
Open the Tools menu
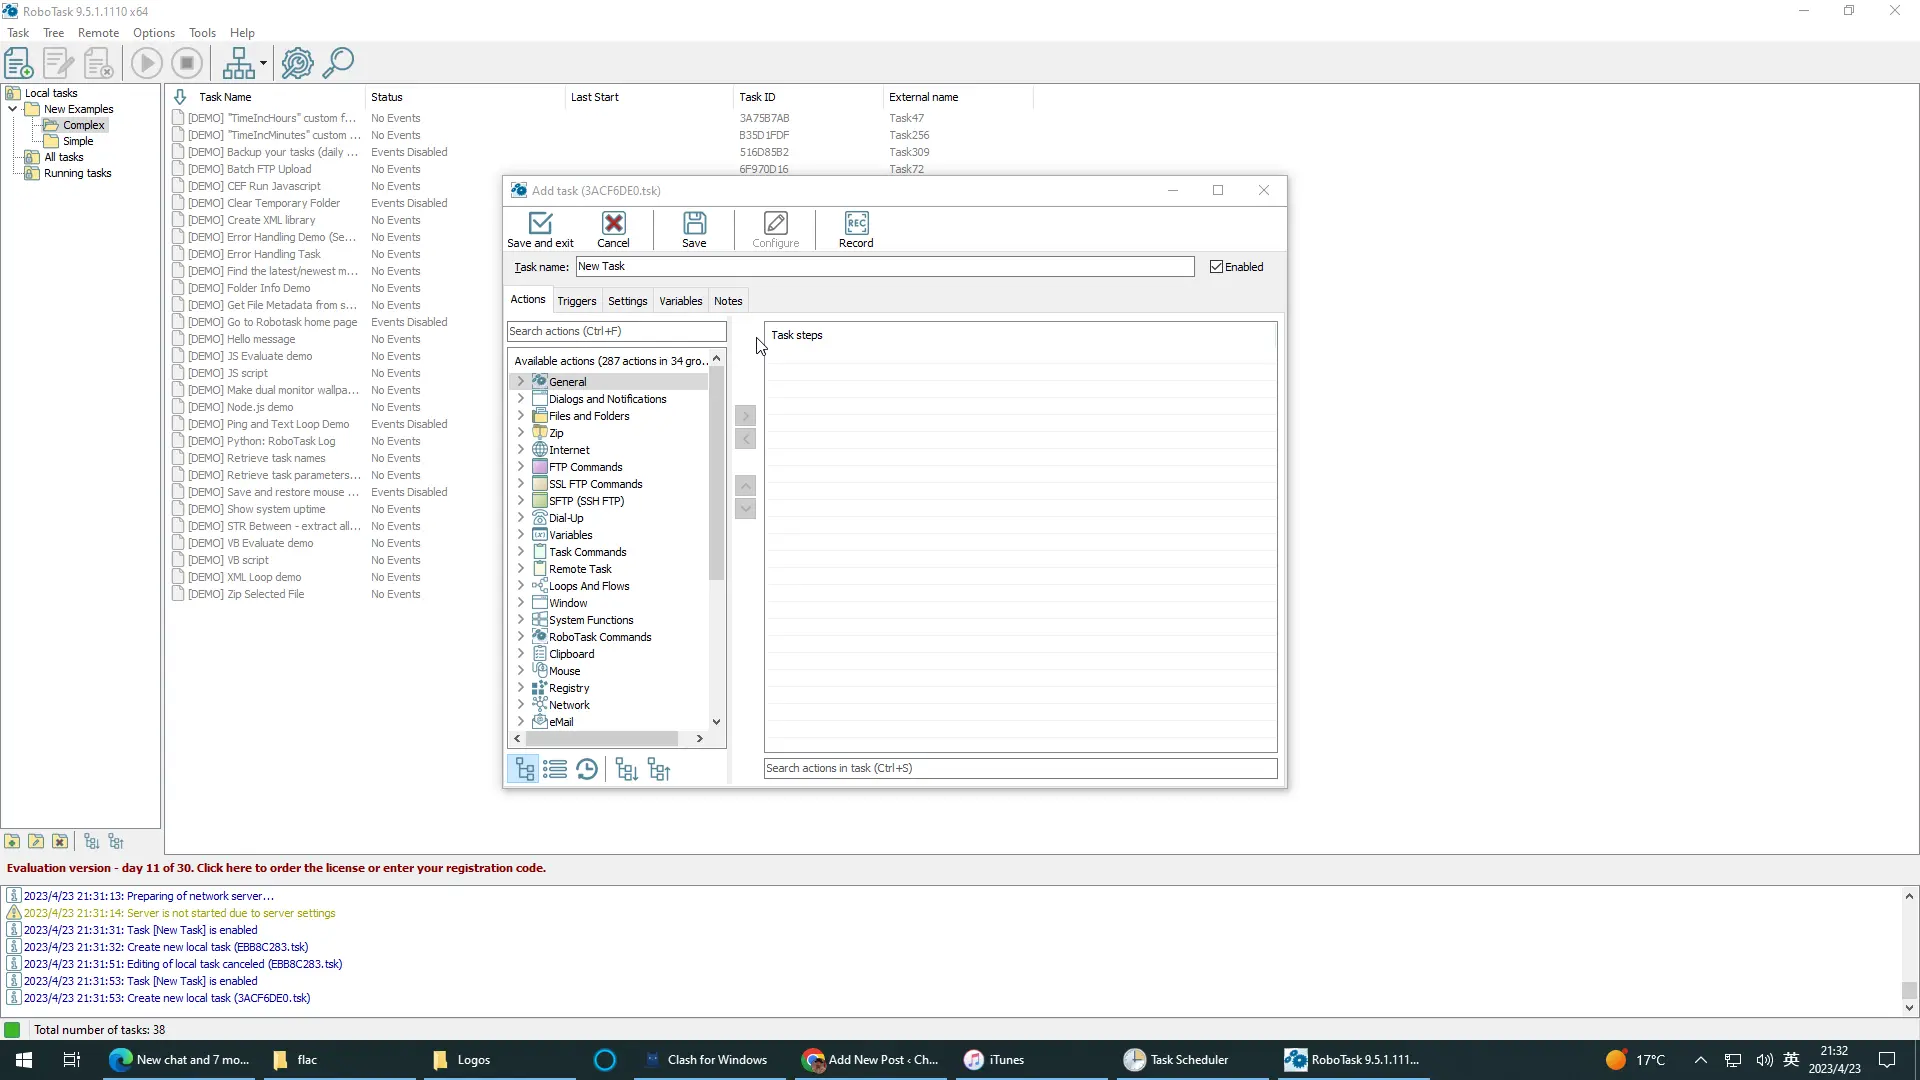202,33
